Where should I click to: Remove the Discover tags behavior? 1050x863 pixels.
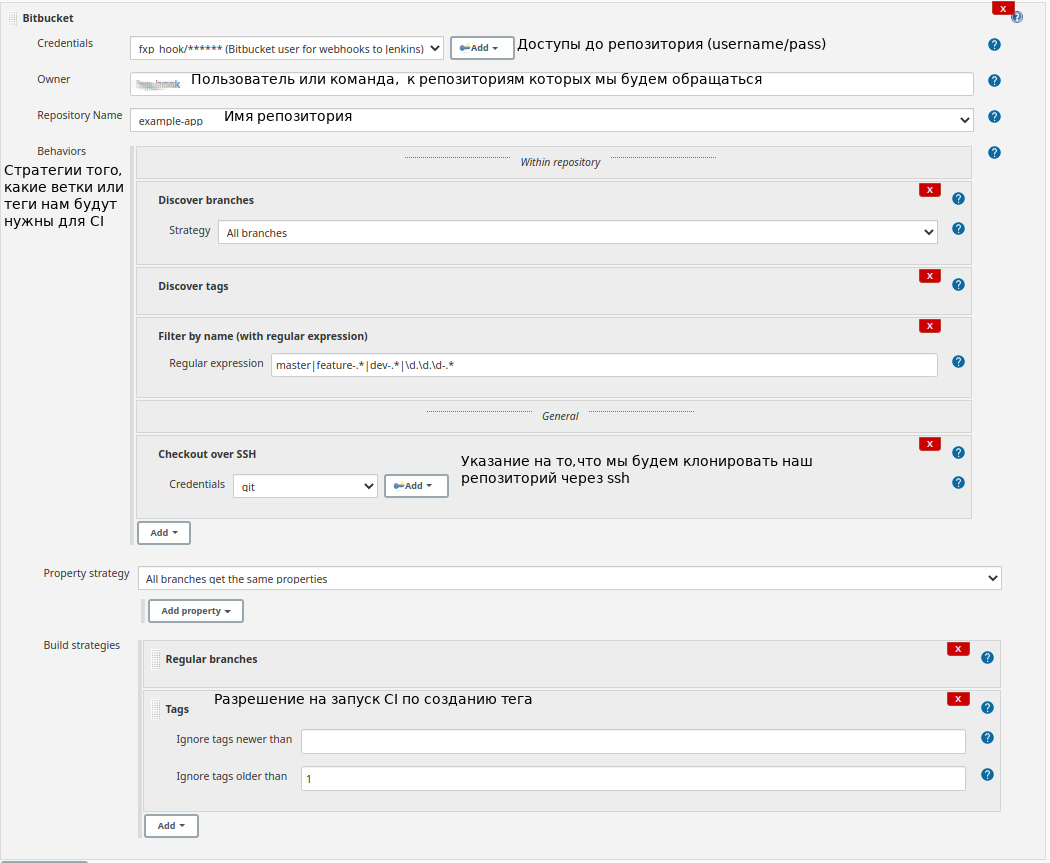point(929,275)
